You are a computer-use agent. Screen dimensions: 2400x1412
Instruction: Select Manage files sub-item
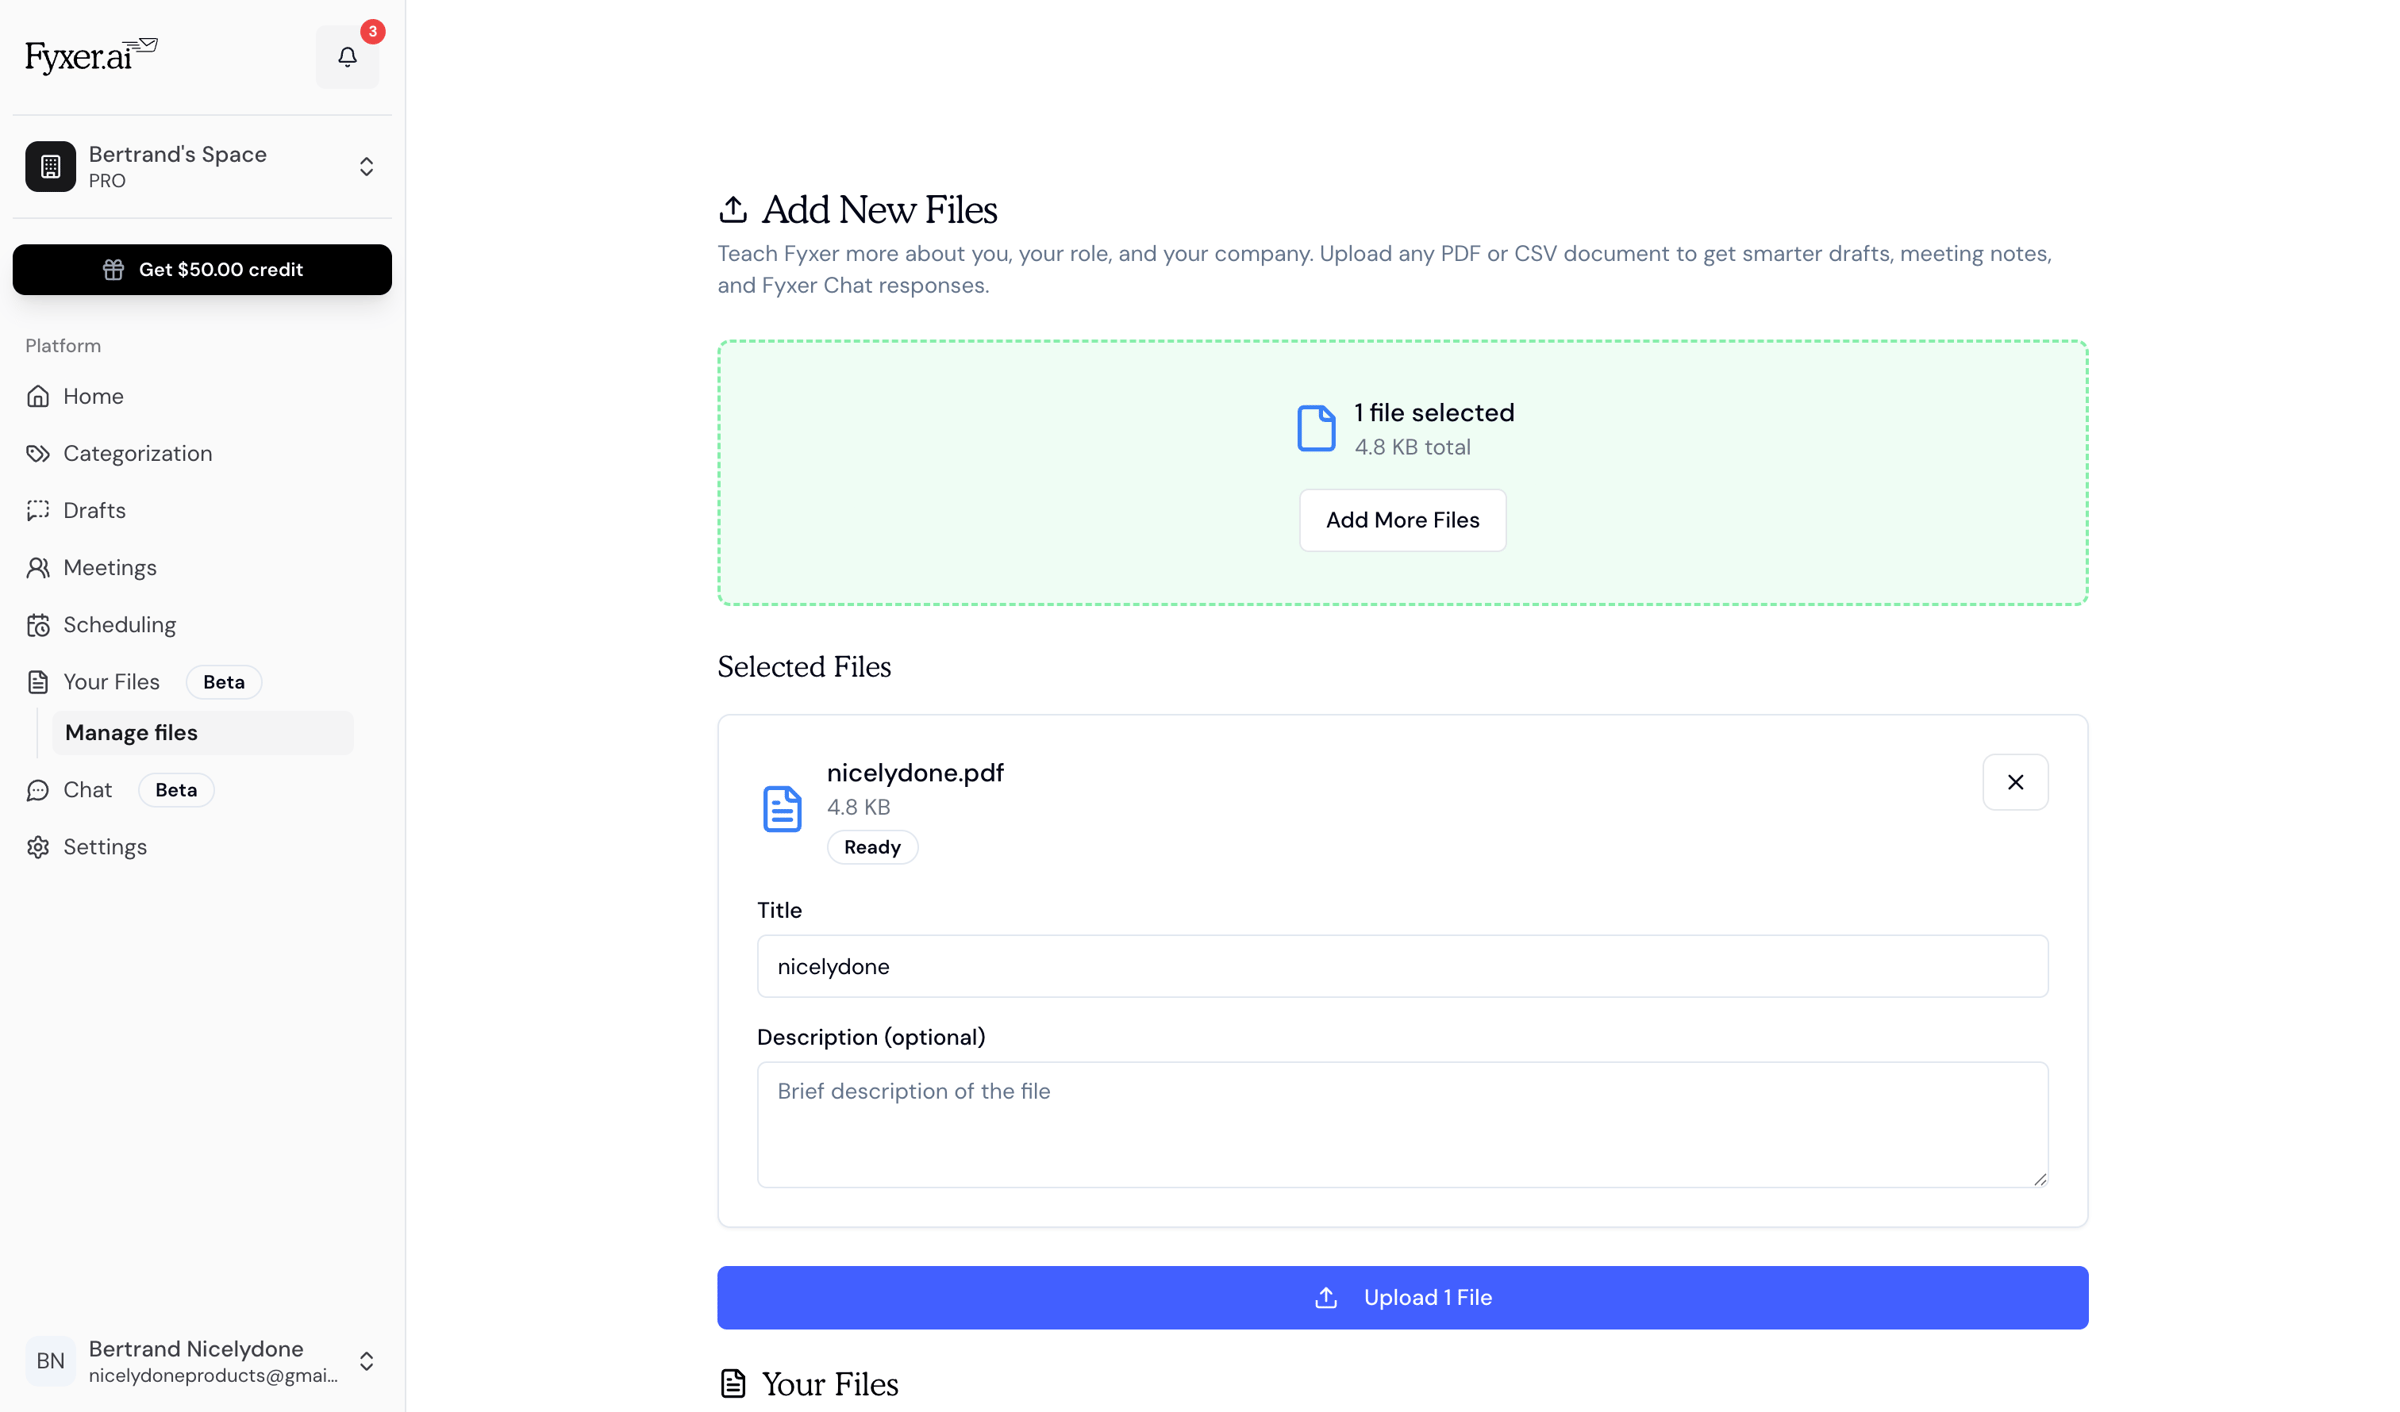(x=203, y=732)
